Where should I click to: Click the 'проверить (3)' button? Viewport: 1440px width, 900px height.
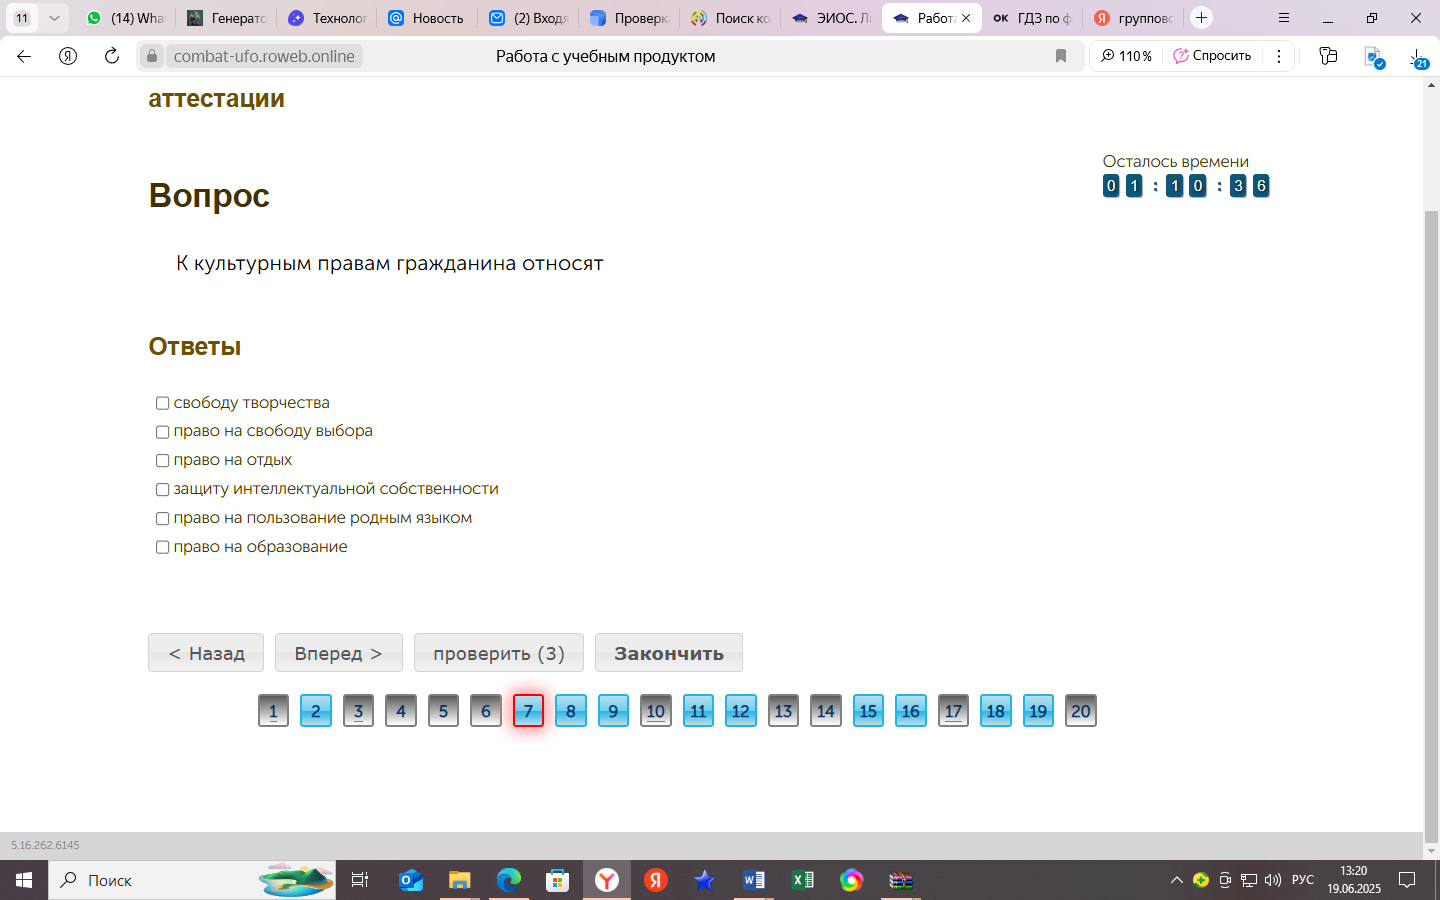tap(499, 653)
